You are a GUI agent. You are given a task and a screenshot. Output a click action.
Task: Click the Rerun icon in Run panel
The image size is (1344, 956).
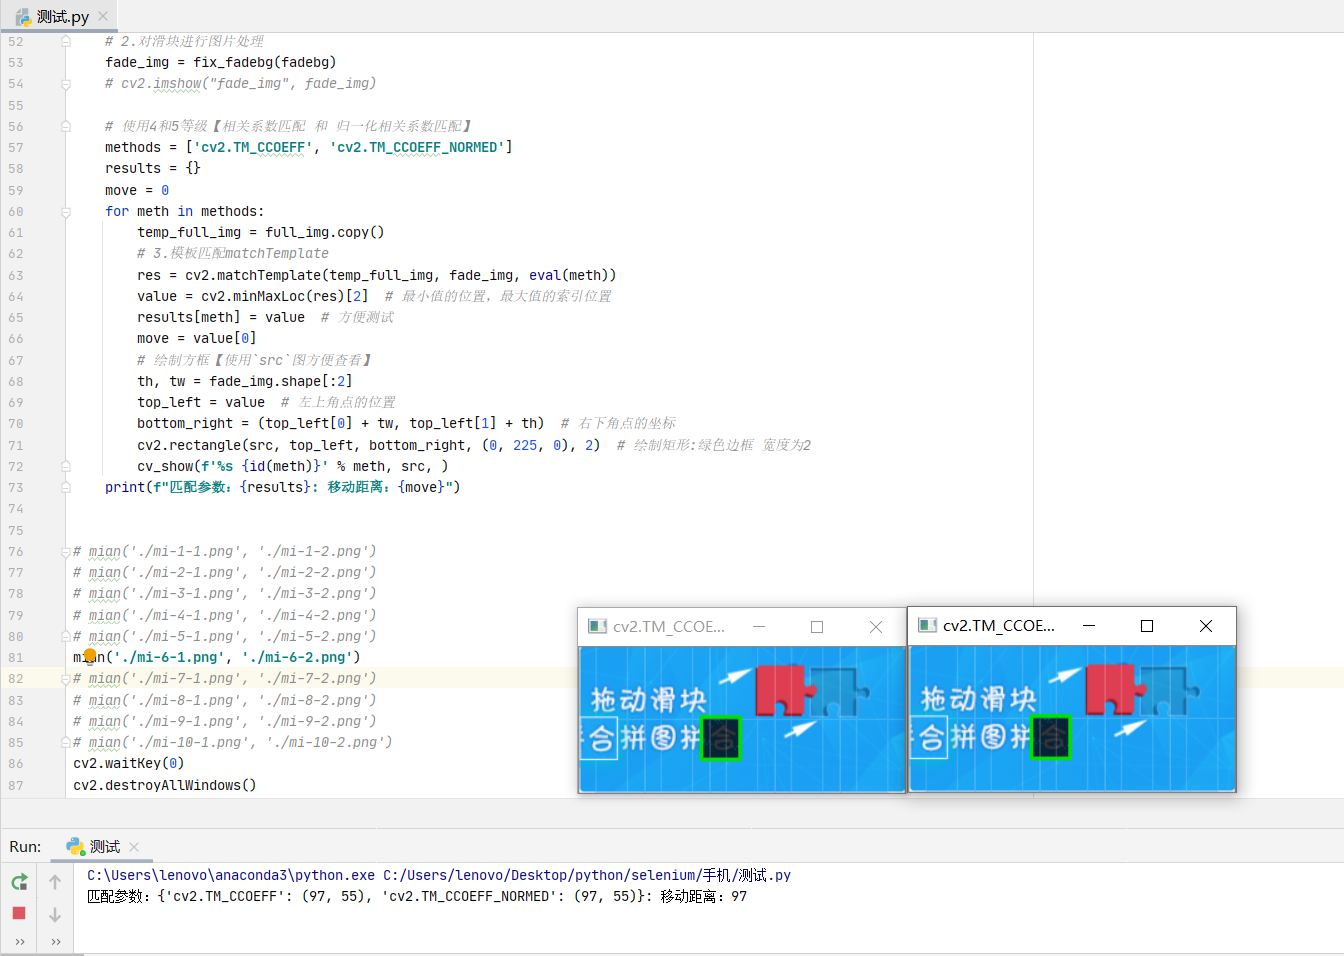pyautogui.click(x=19, y=882)
